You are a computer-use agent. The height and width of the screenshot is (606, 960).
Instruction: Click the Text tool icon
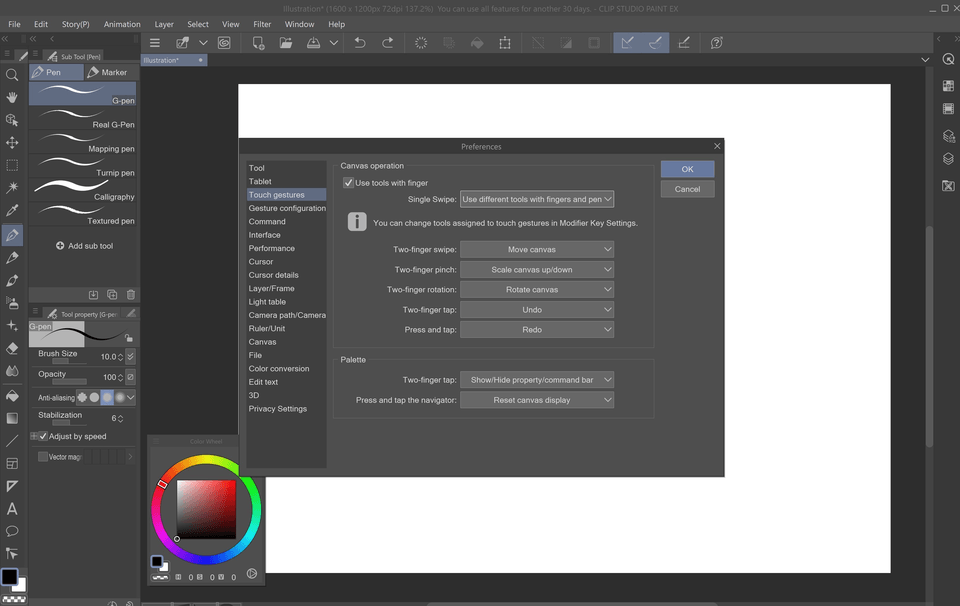pyautogui.click(x=12, y=509)
